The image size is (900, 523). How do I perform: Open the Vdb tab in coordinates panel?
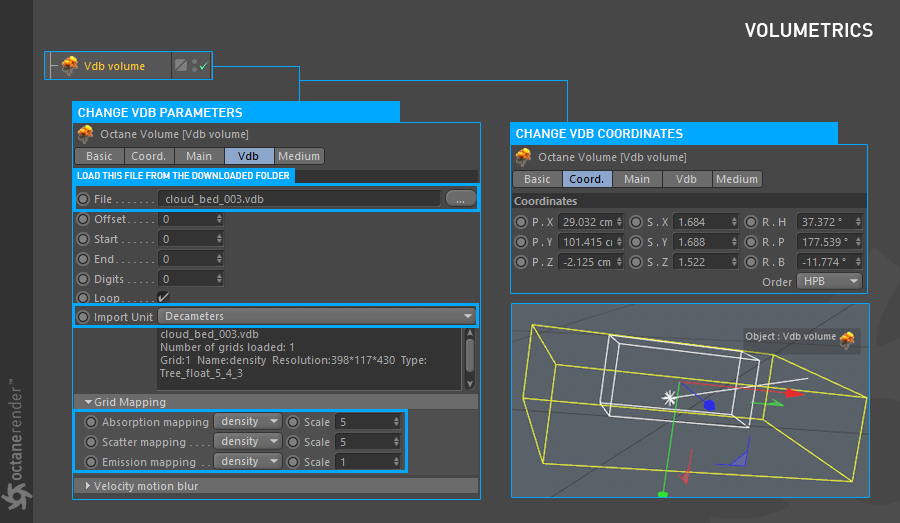(x=686, y=179)
